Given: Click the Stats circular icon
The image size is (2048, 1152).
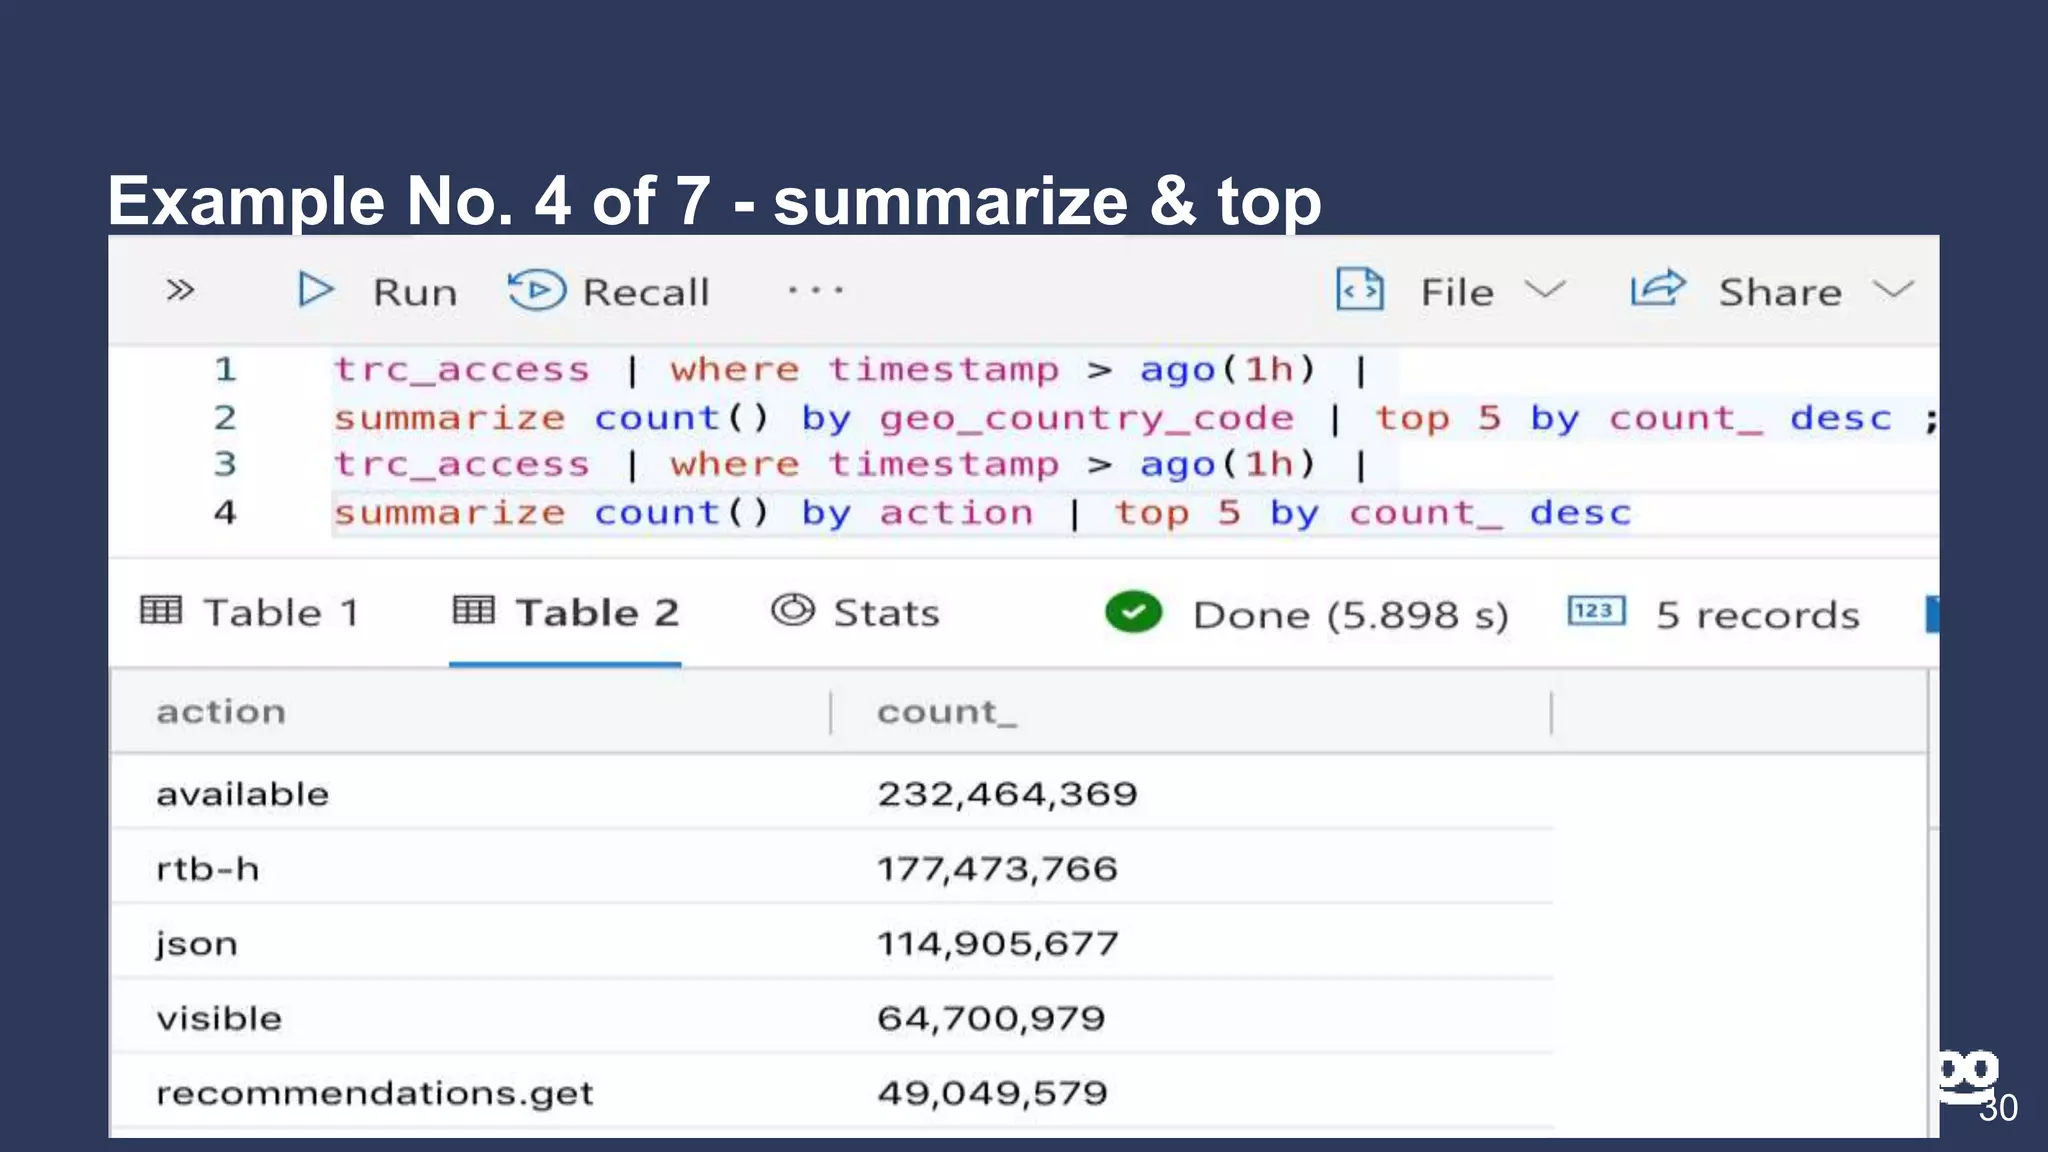Looking at the screenshot, I should (793, 610).
